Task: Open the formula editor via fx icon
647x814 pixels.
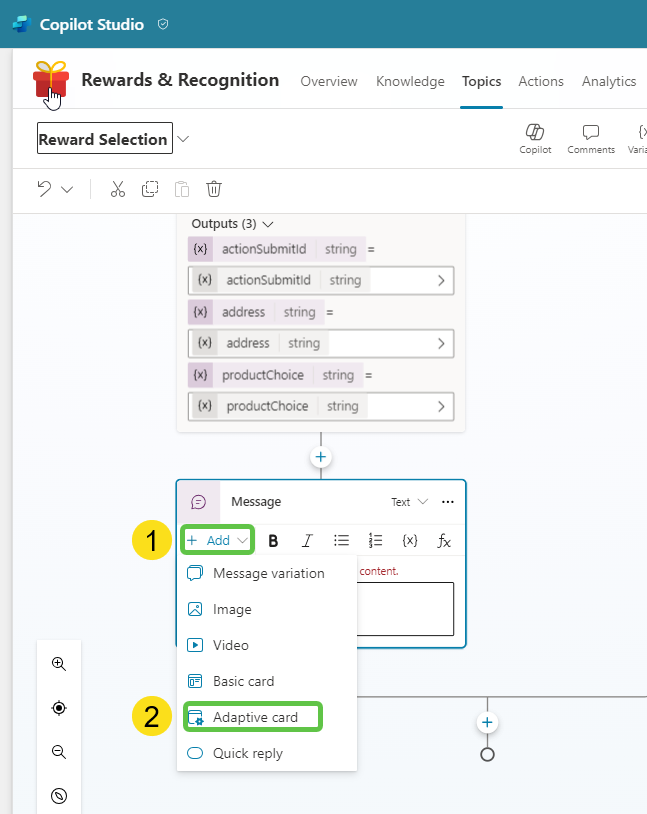Action: pos(443,540)
